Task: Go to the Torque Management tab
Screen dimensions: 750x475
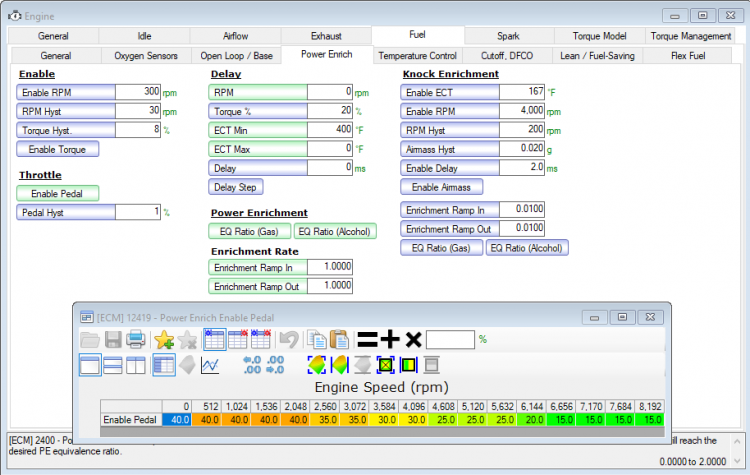Action: 691,36
